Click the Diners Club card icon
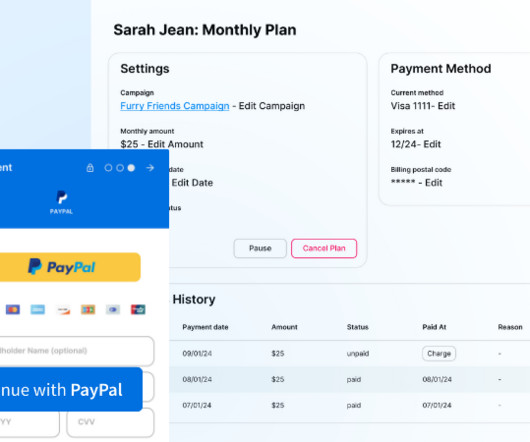 point(113,309)
